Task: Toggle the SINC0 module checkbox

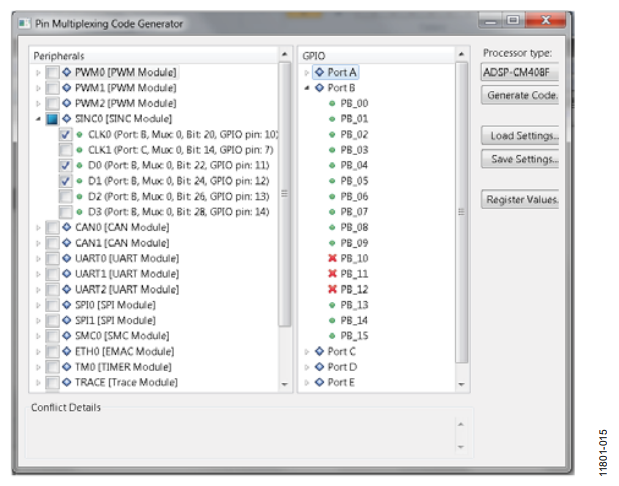Action: tap(52, 119)
